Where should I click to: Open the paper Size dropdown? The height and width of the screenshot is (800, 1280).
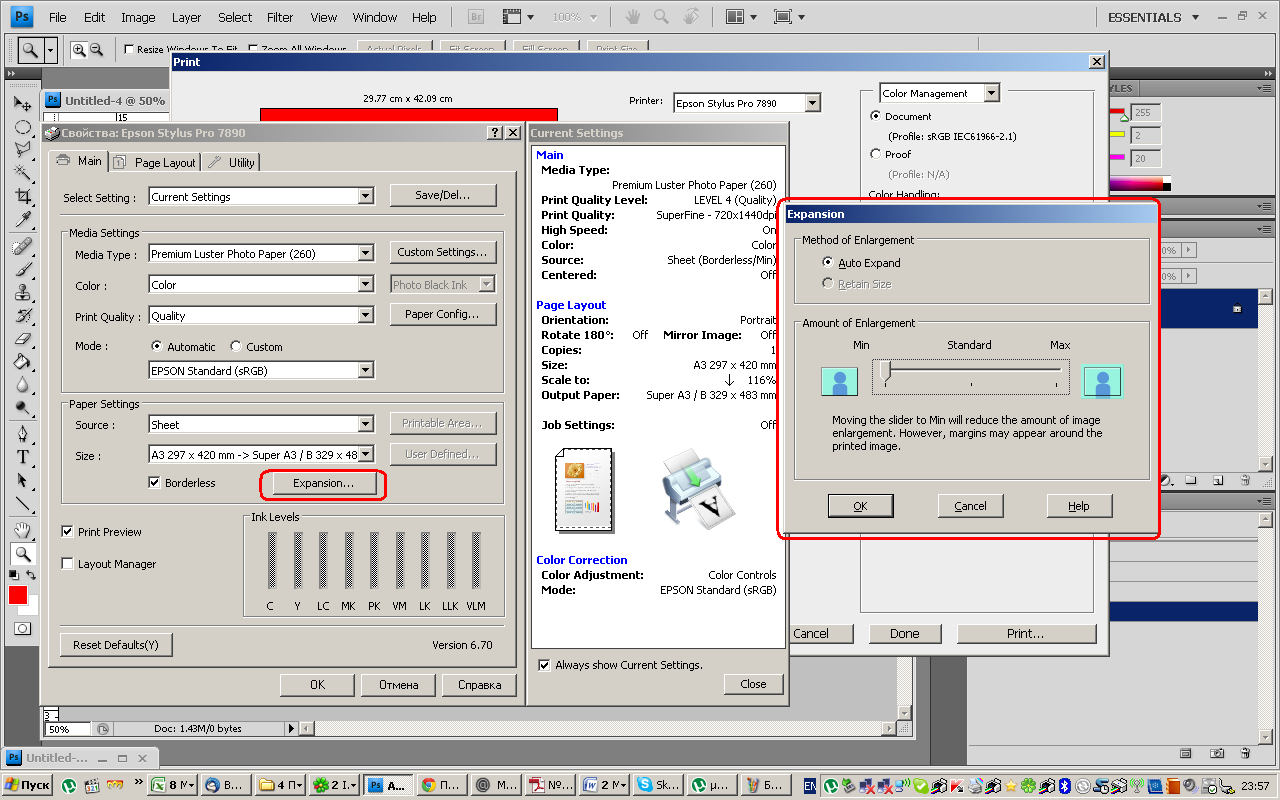click(261, 455)
